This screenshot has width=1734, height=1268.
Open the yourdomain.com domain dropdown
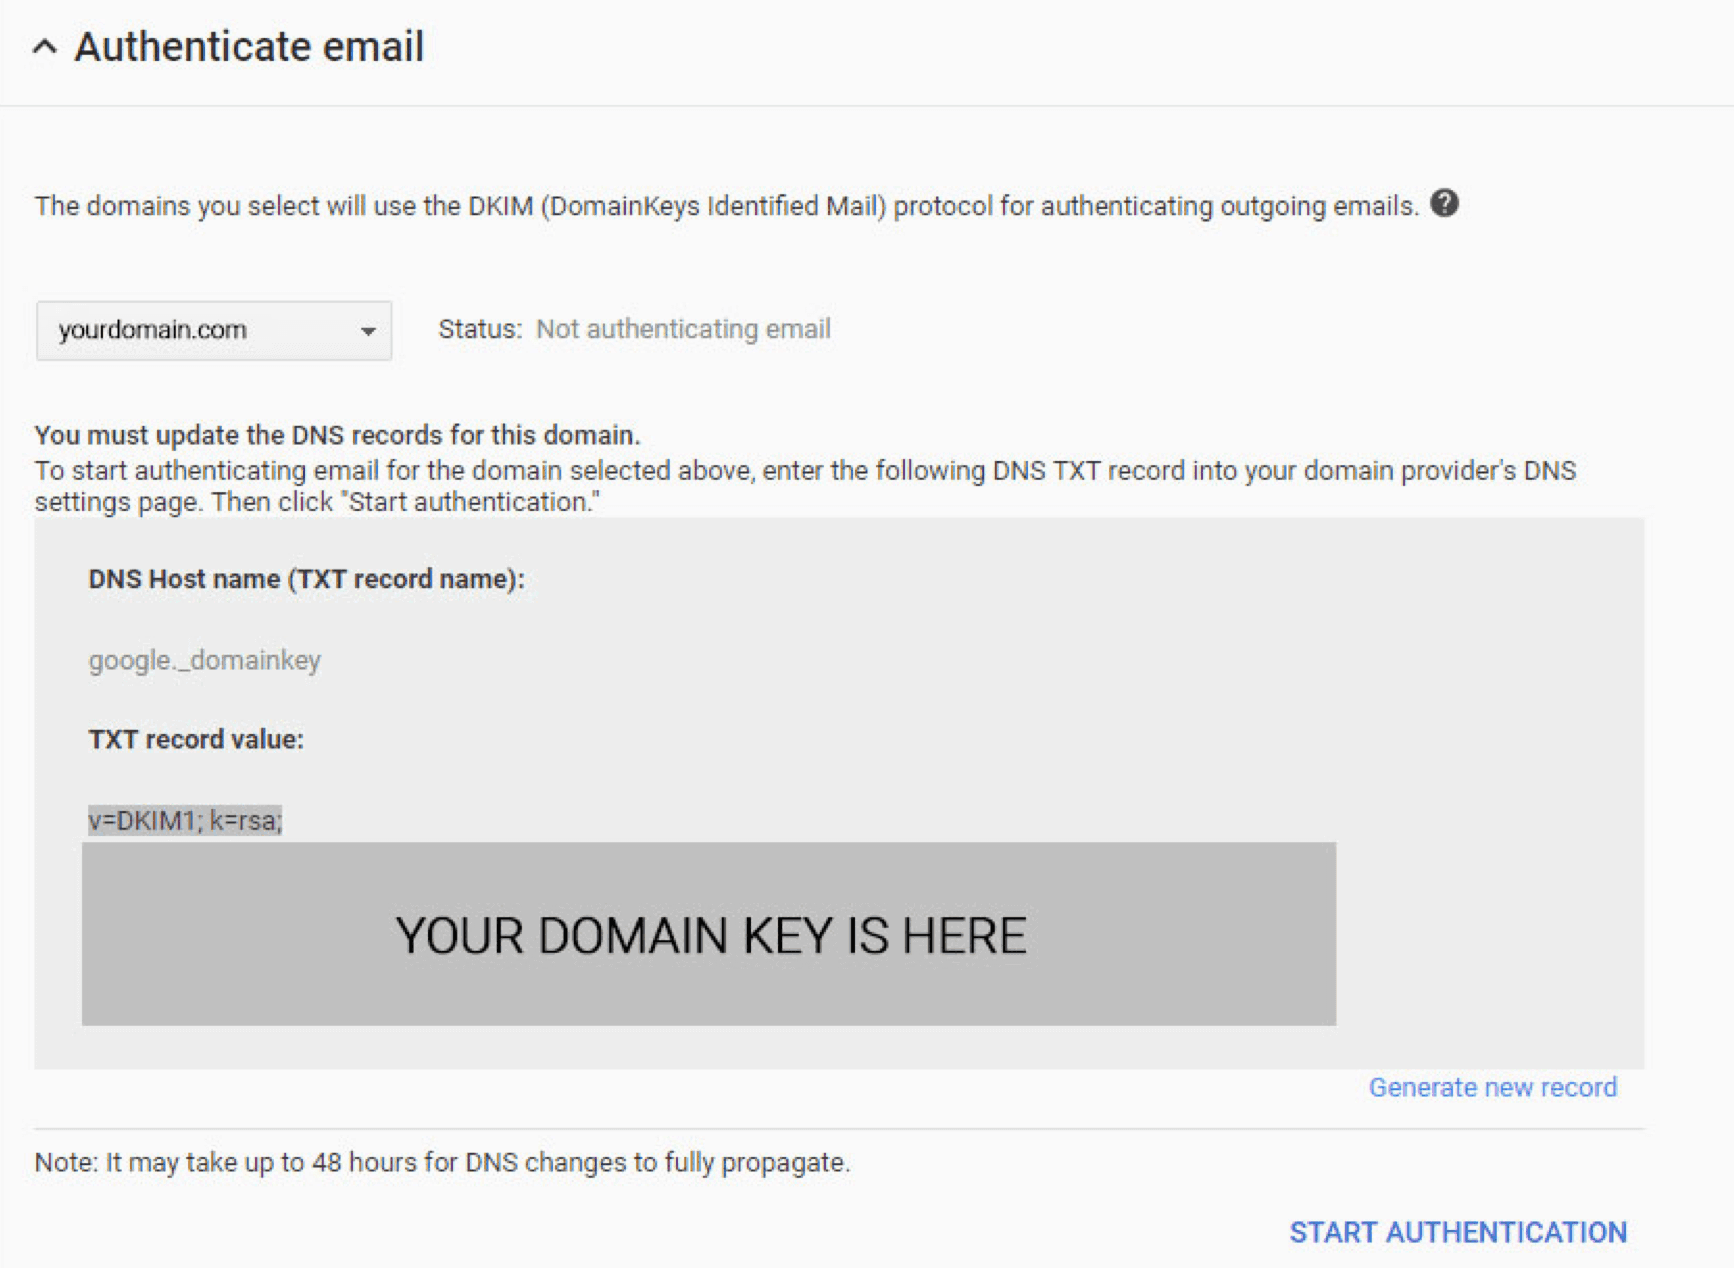[x=214, y=330]
